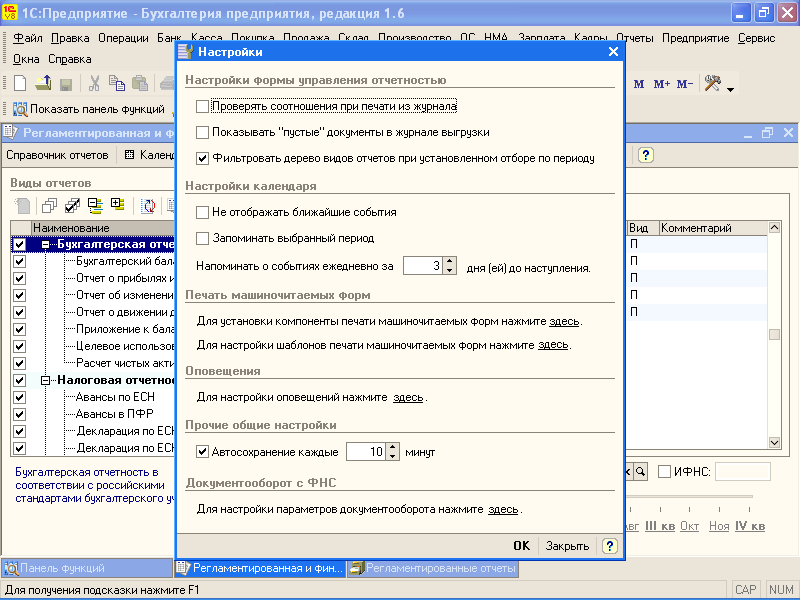Open the Сервис menu

[x=756, y=38]
